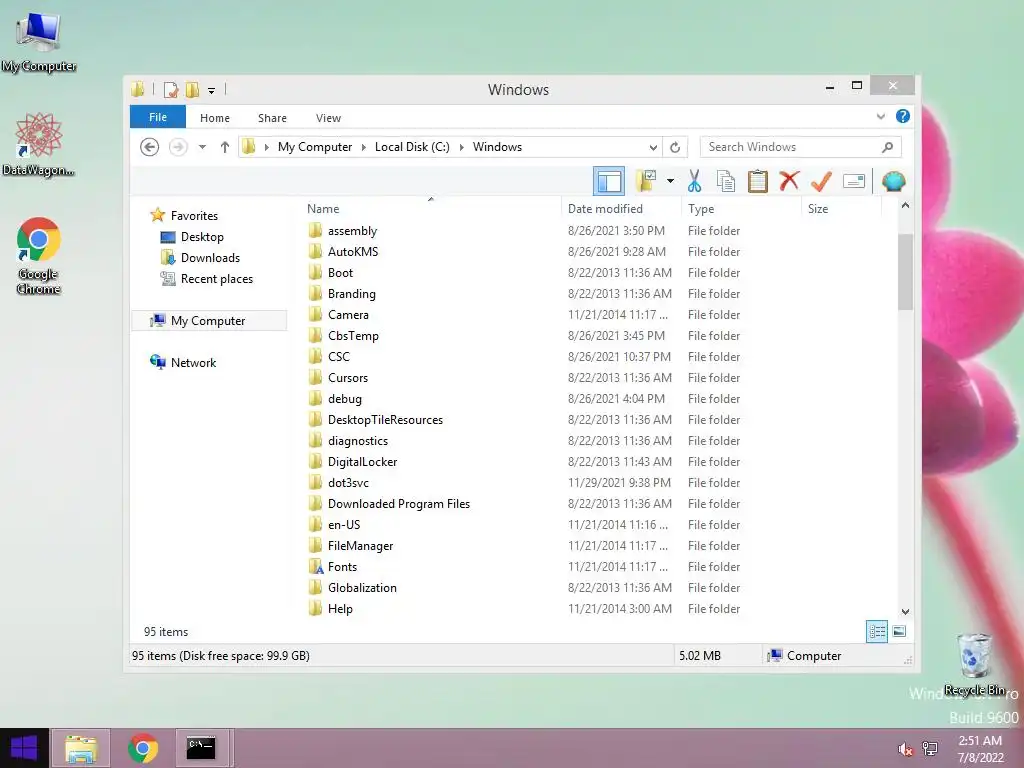This screenshot has width=1024, height=768.
Task: Click the Refresh button beside address bar
Action: coord(675,147)
